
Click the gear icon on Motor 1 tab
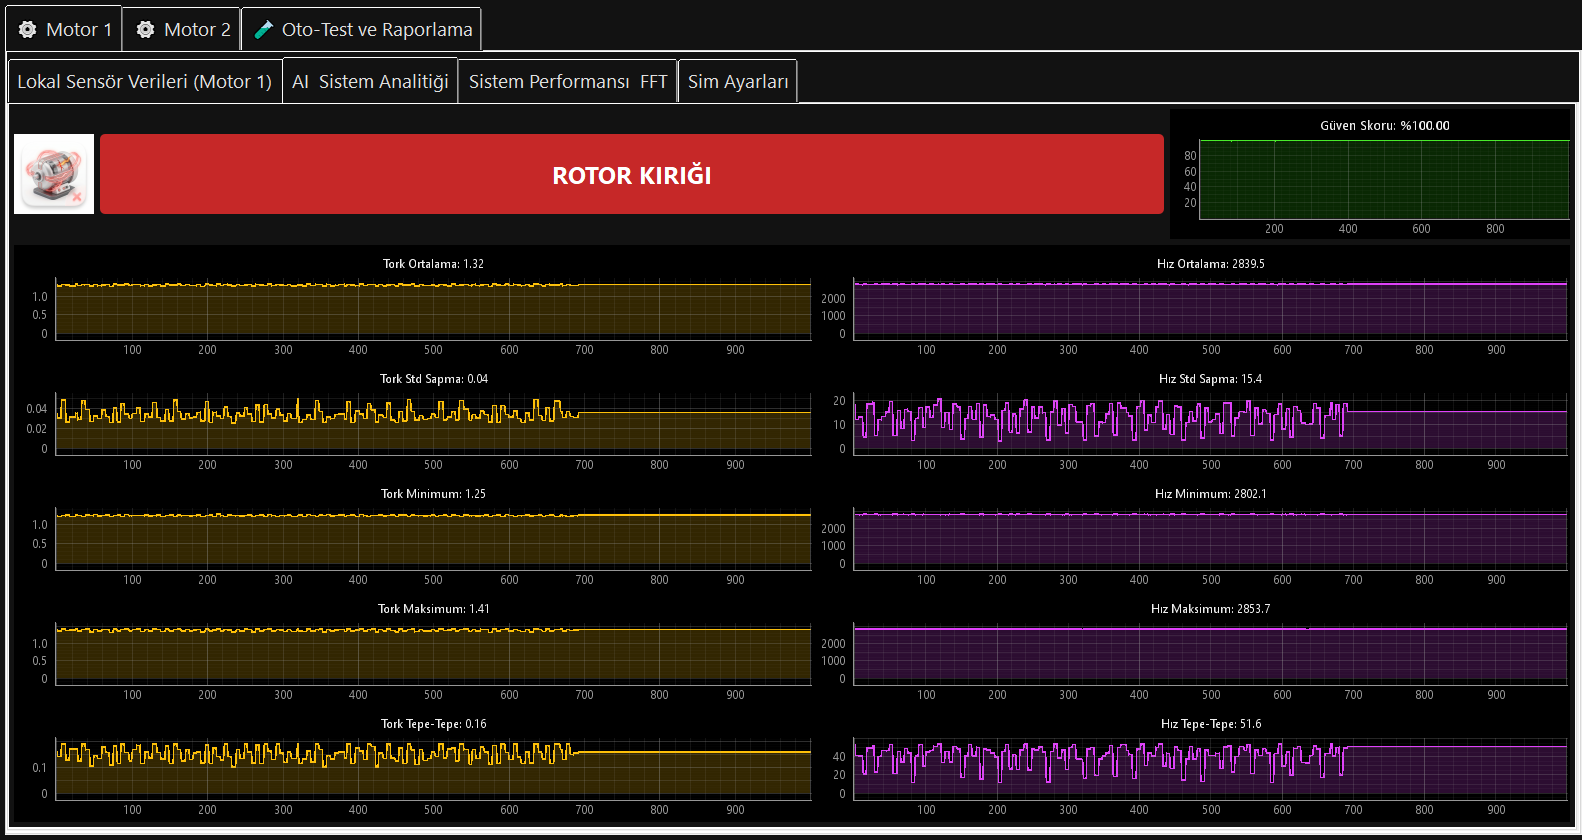pyautogui.click(x=28, y=30)
